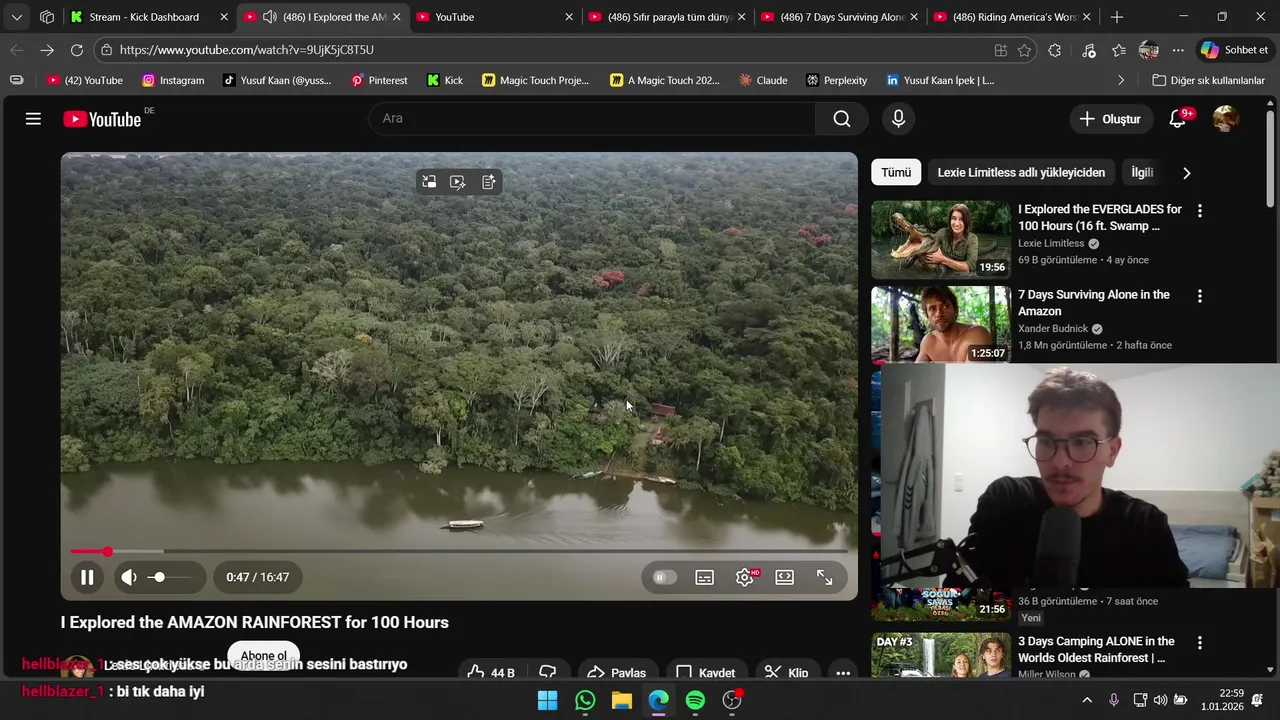Select the Tümü filter chip

[896, 173]
